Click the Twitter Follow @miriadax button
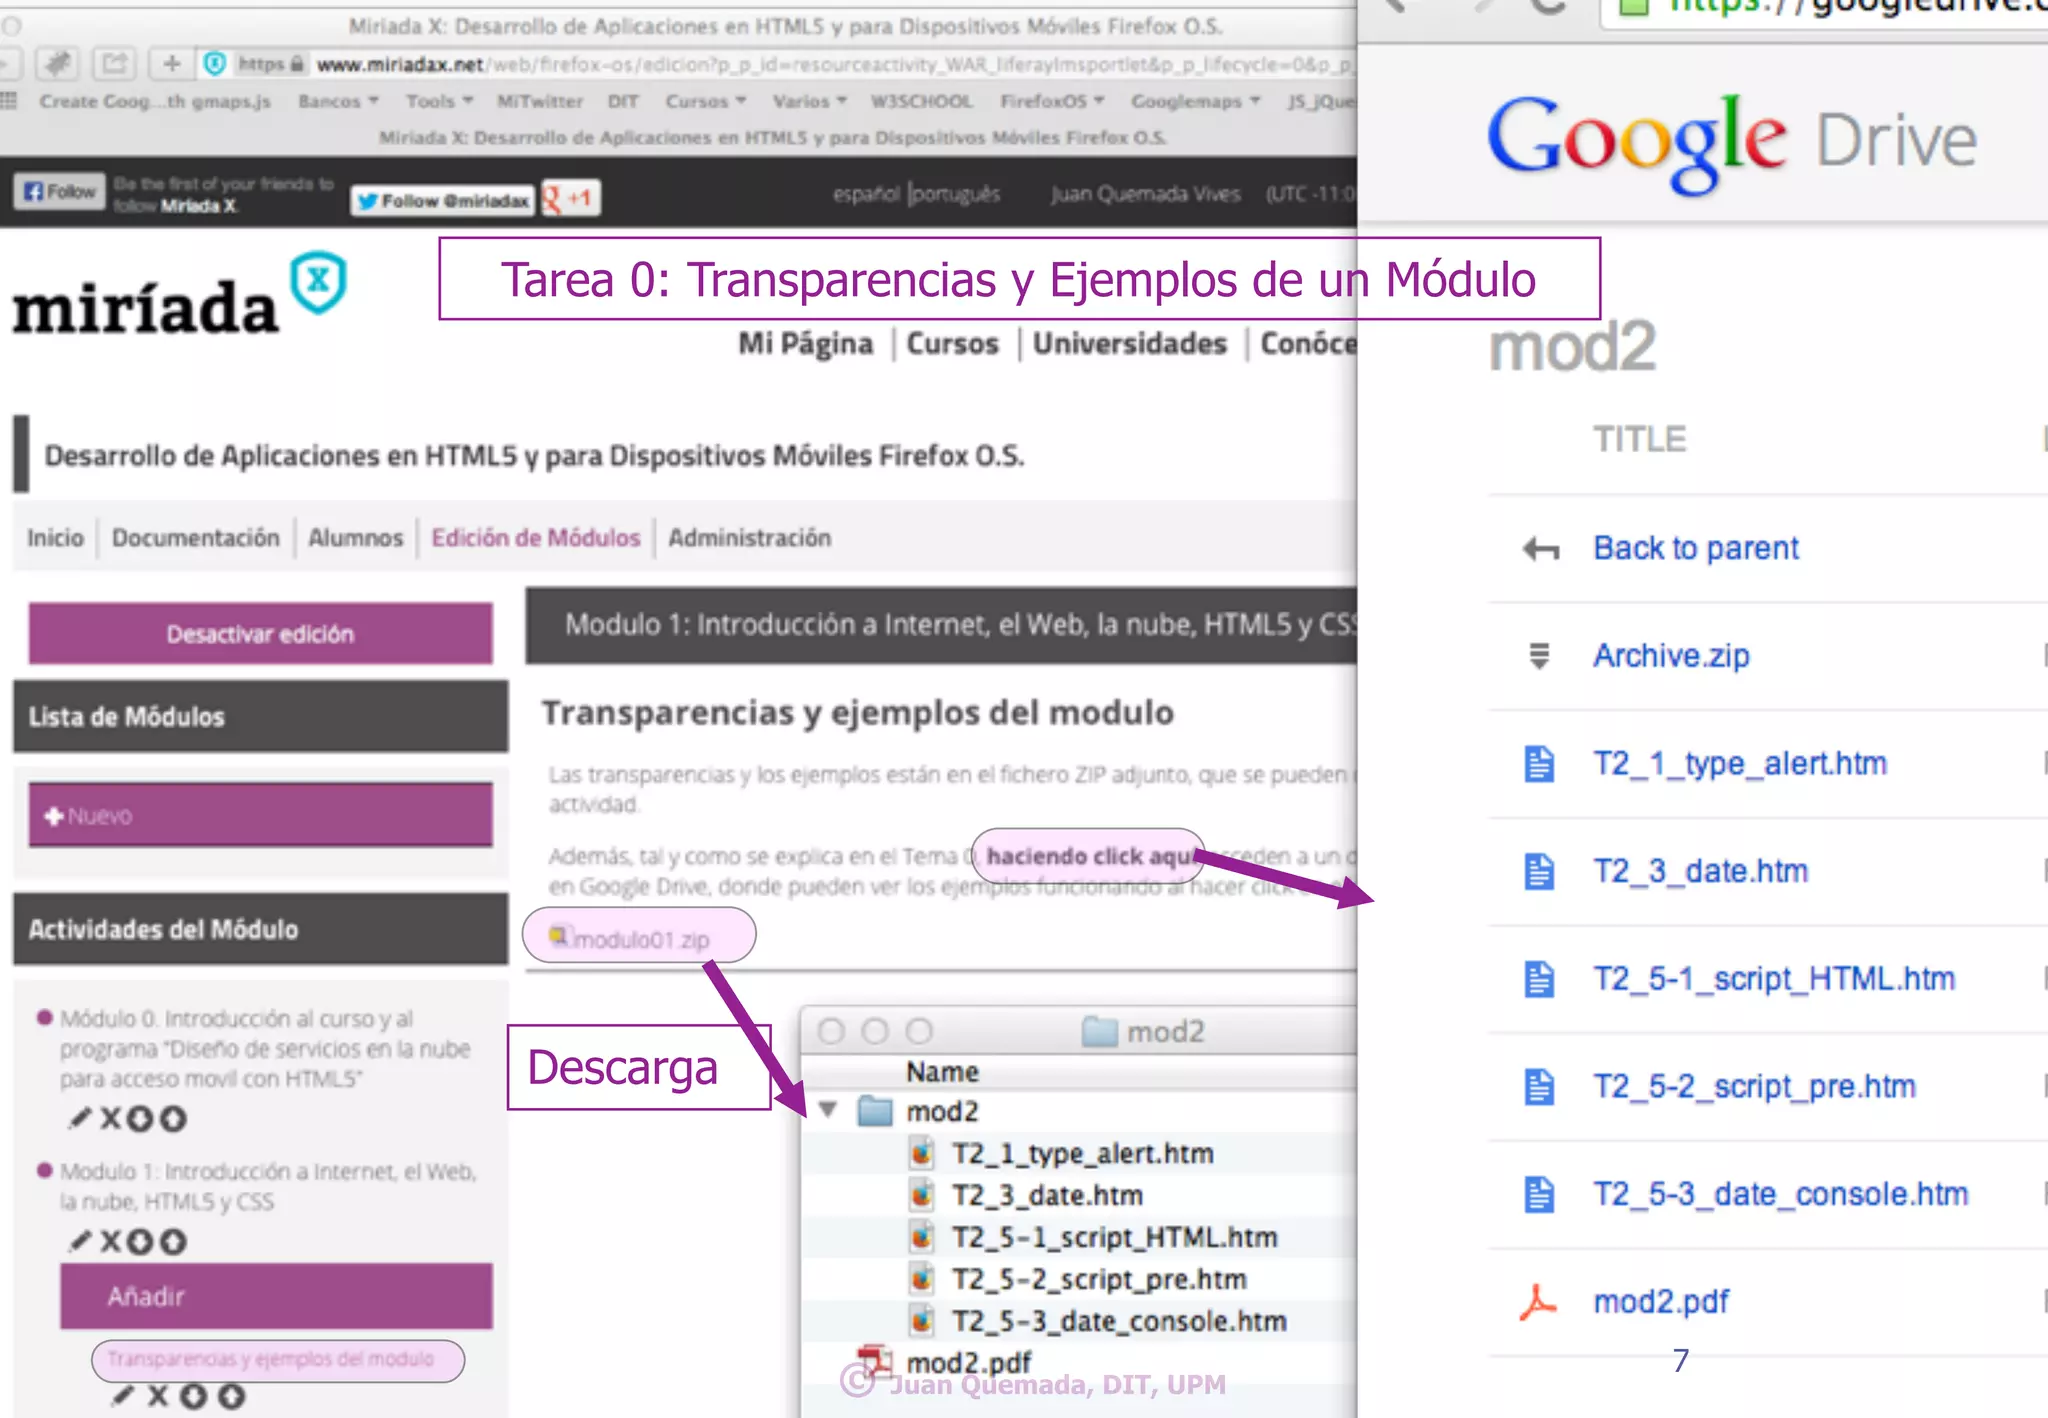The height and width of the screenshot is (1418, 2048). click(444, 201)
